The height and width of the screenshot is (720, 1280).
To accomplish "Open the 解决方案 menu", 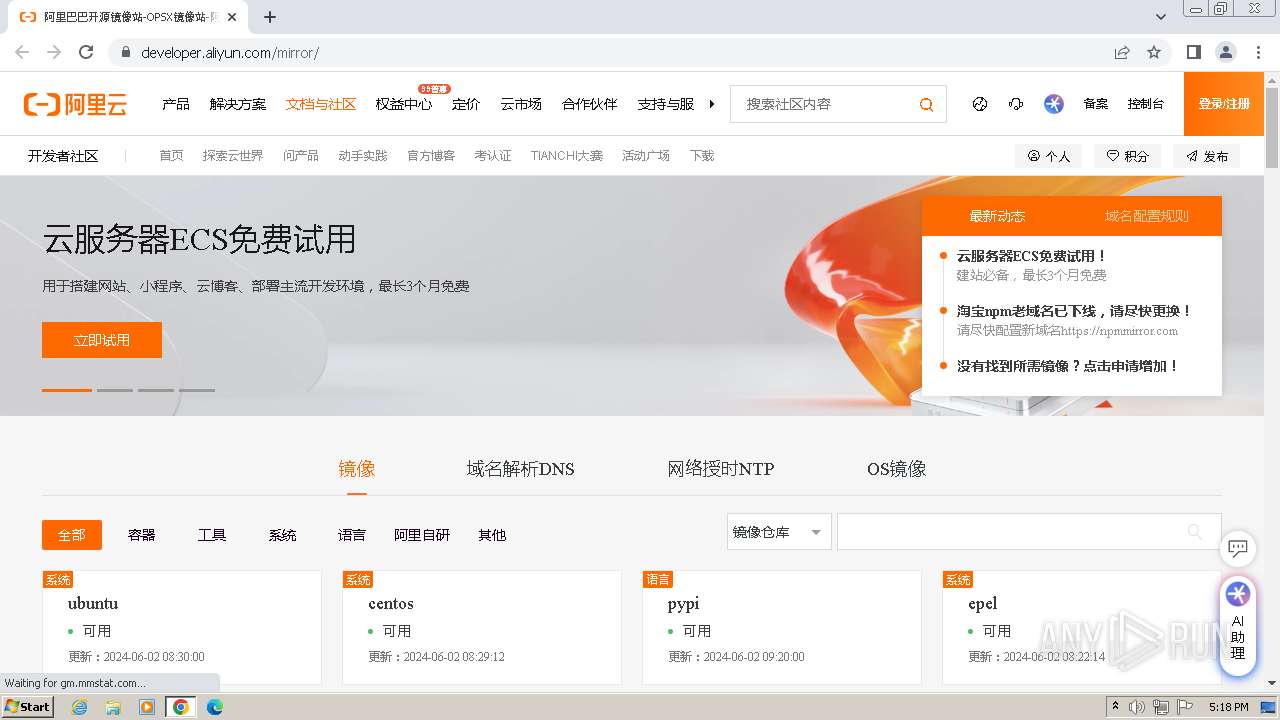I will point(238,104).
